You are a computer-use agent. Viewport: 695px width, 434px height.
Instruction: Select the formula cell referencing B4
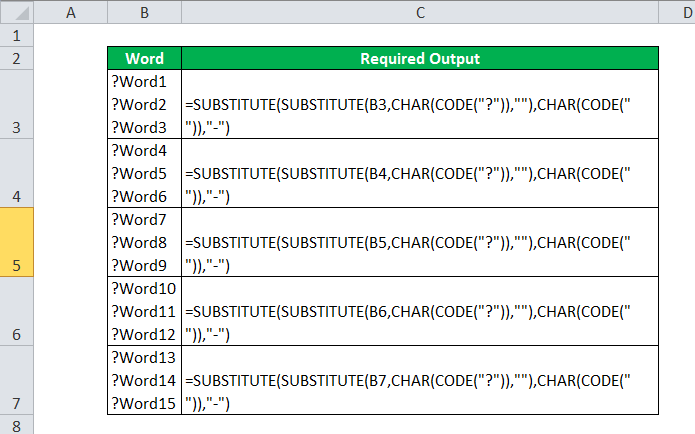pyautogui.click(x=420, y=173)
